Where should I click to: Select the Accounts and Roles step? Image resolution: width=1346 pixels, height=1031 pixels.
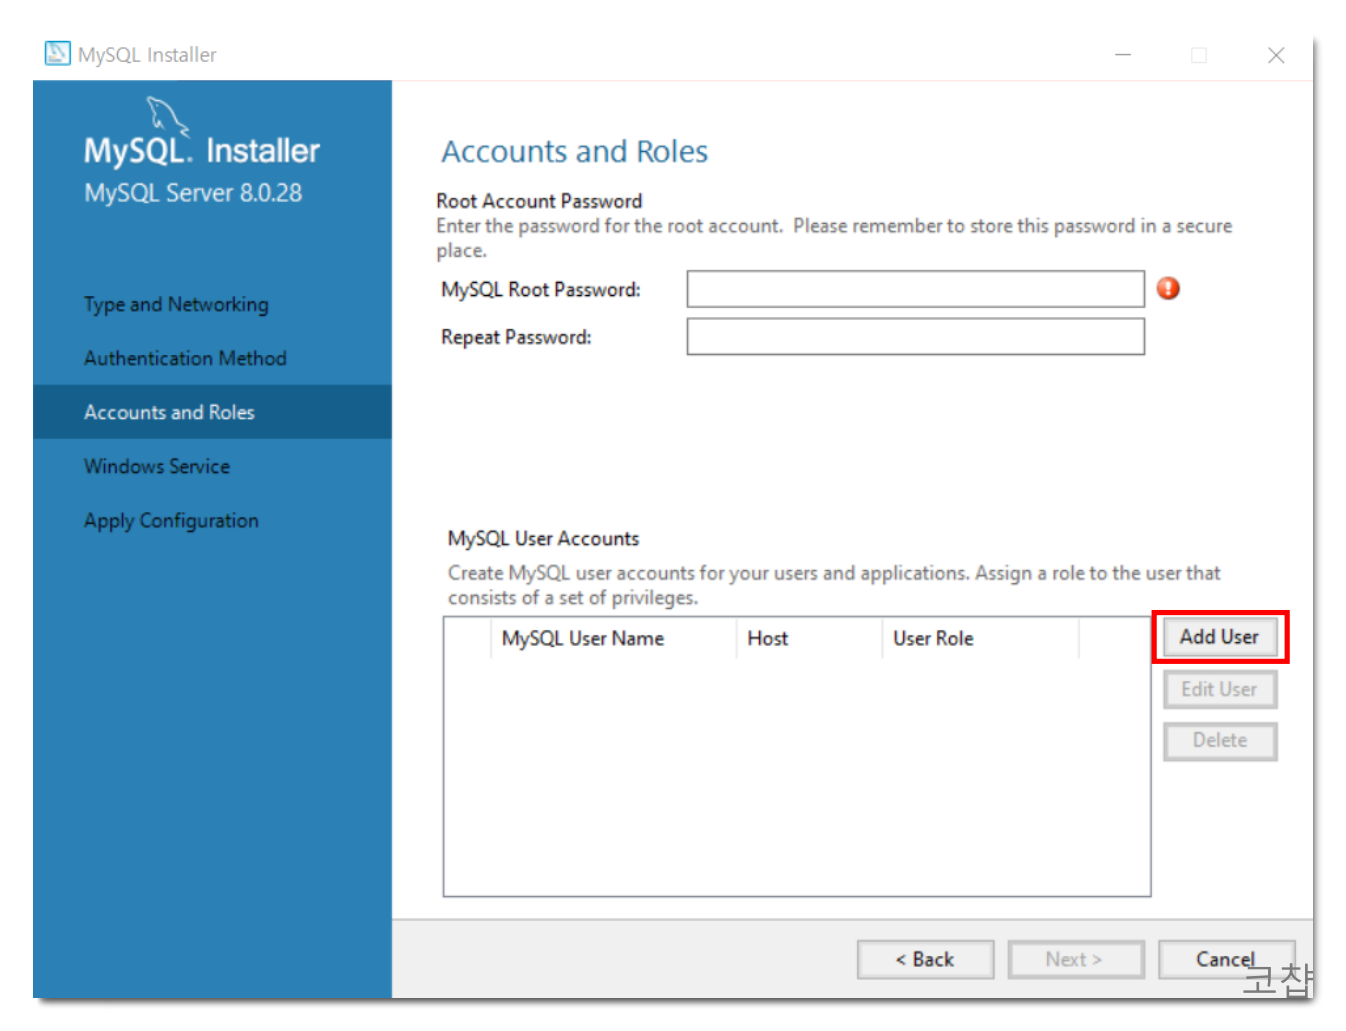click(212, 412)
